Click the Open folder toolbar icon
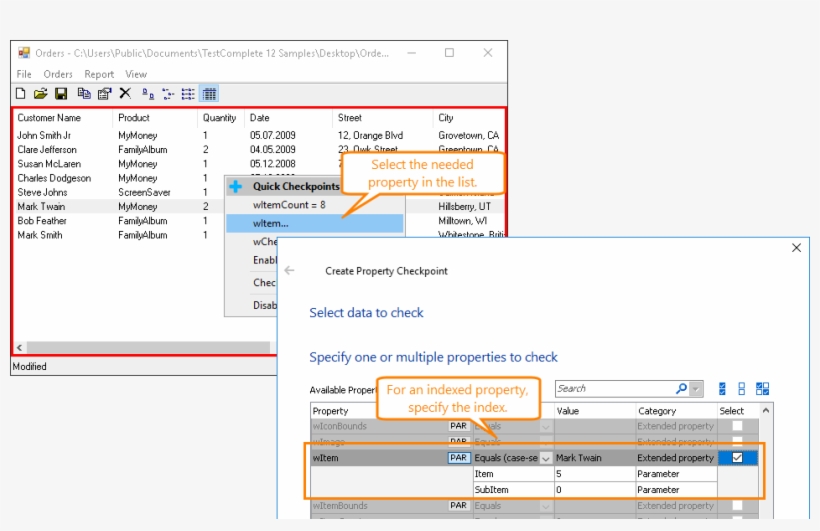 [40, 94]
